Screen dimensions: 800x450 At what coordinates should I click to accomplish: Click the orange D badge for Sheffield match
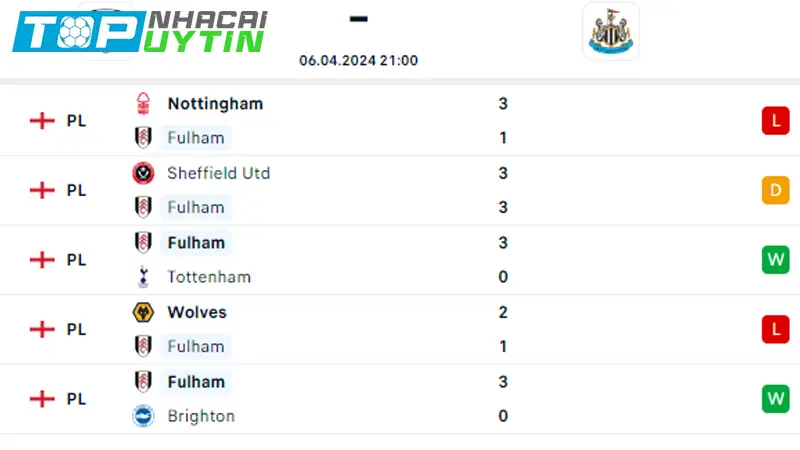pyautogui.click(x=775, y=190)
